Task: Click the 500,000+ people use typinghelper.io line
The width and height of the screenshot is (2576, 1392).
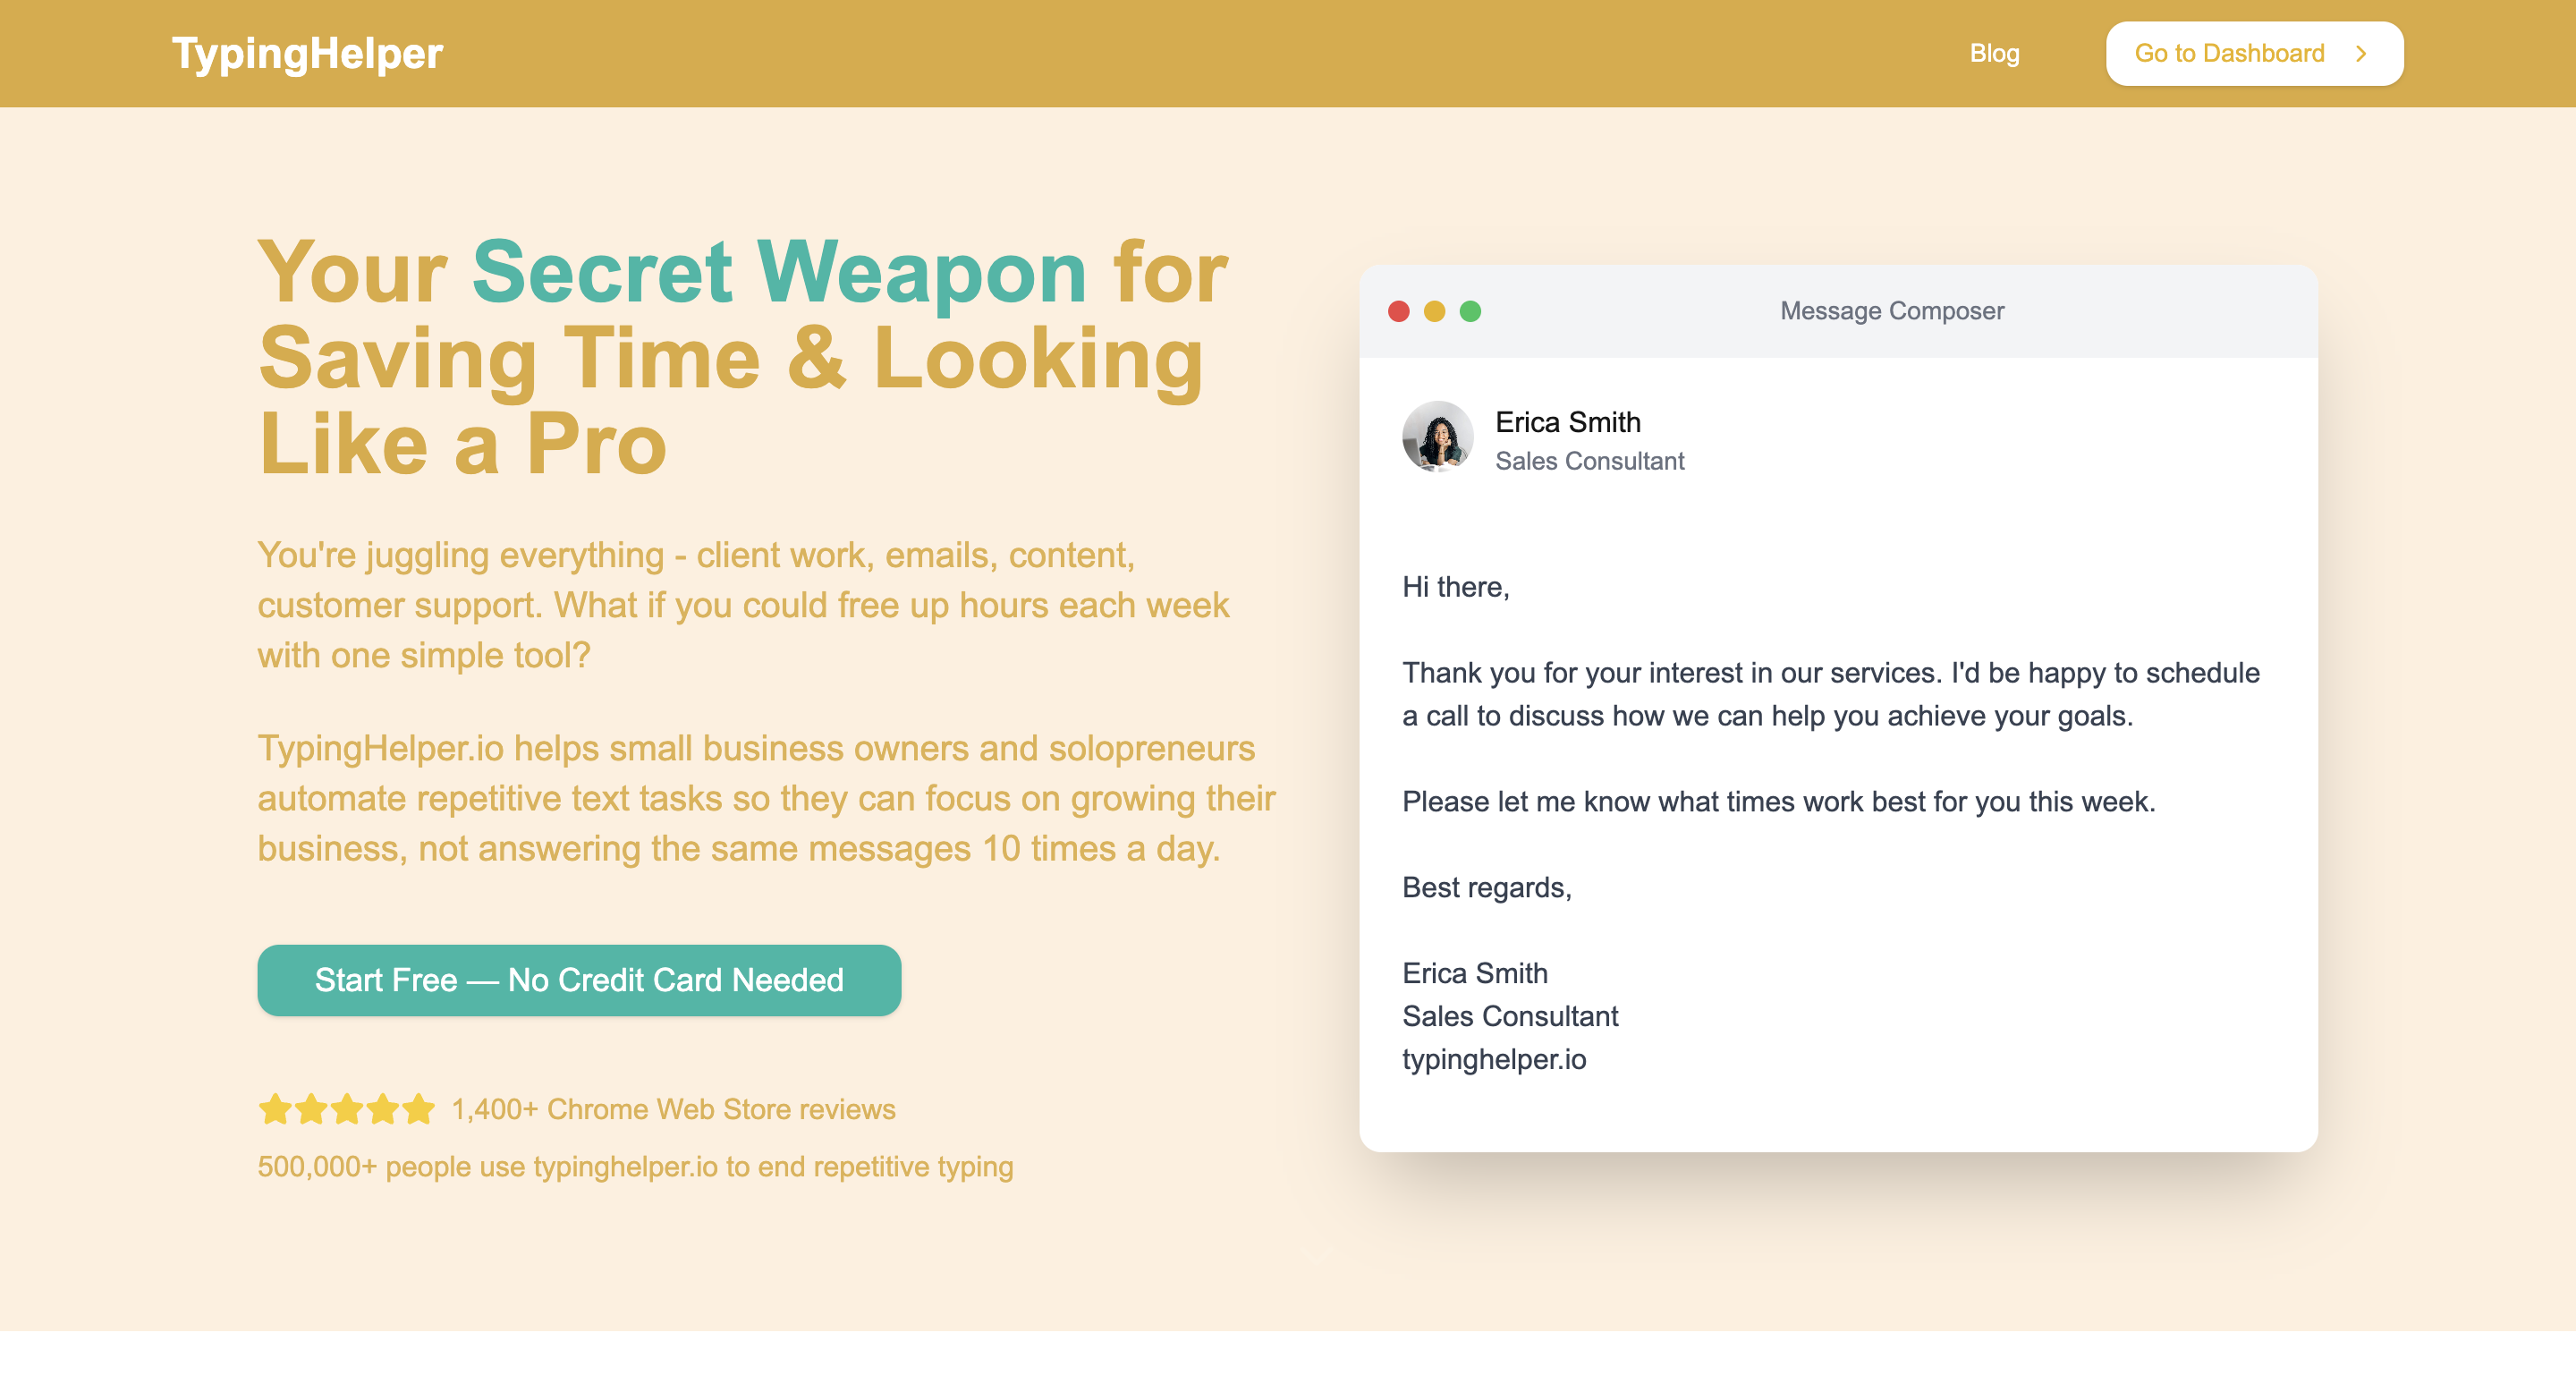Action: tap(635, 1167)
